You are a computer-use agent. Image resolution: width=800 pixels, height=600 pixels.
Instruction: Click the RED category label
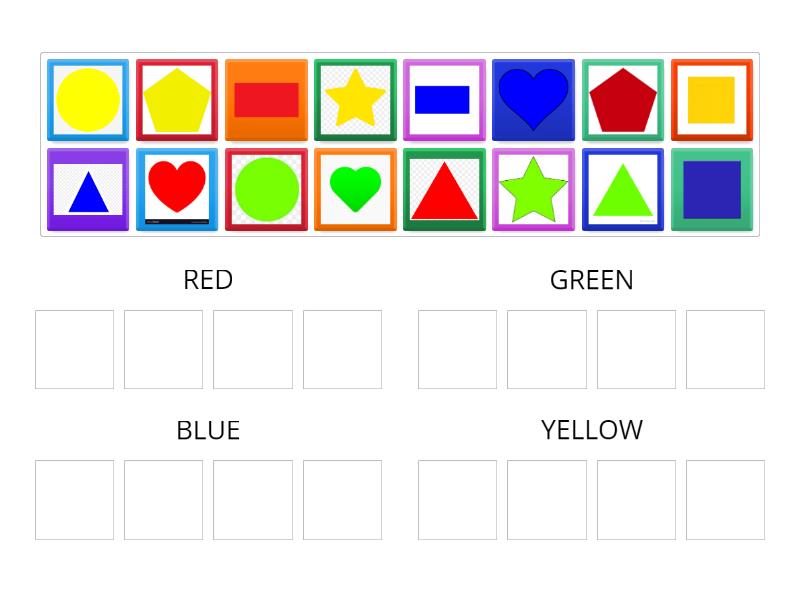[x=207, y=281]
